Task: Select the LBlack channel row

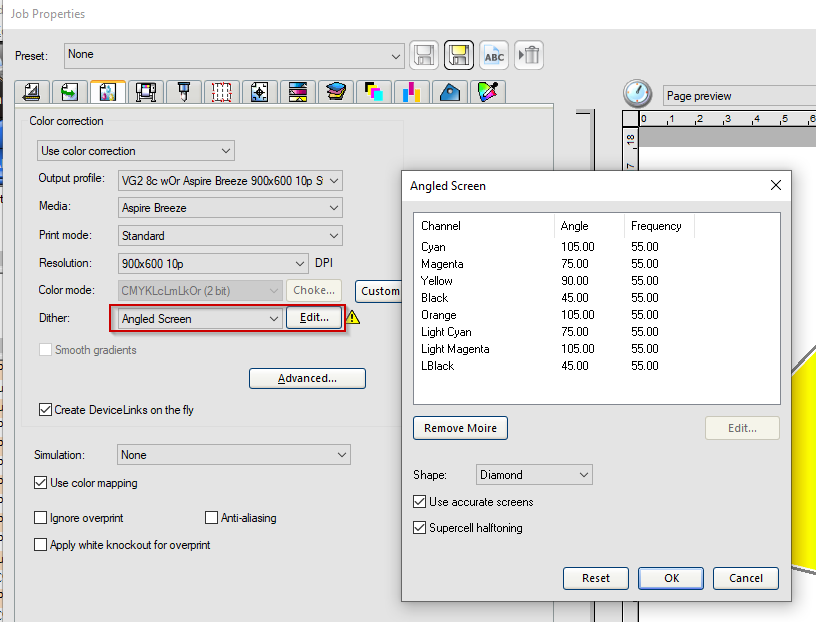Action: (596, 366)
